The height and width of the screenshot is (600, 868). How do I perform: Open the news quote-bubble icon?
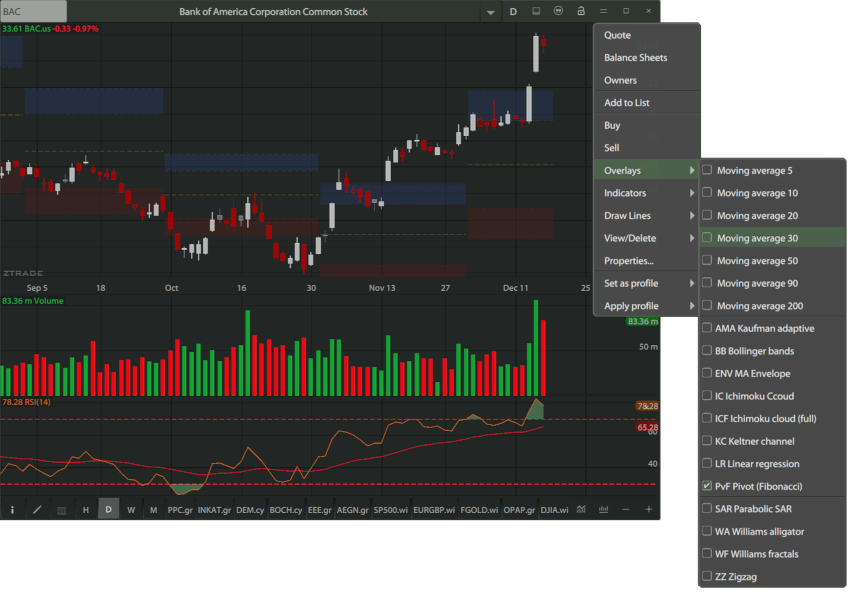pos(558,11)
